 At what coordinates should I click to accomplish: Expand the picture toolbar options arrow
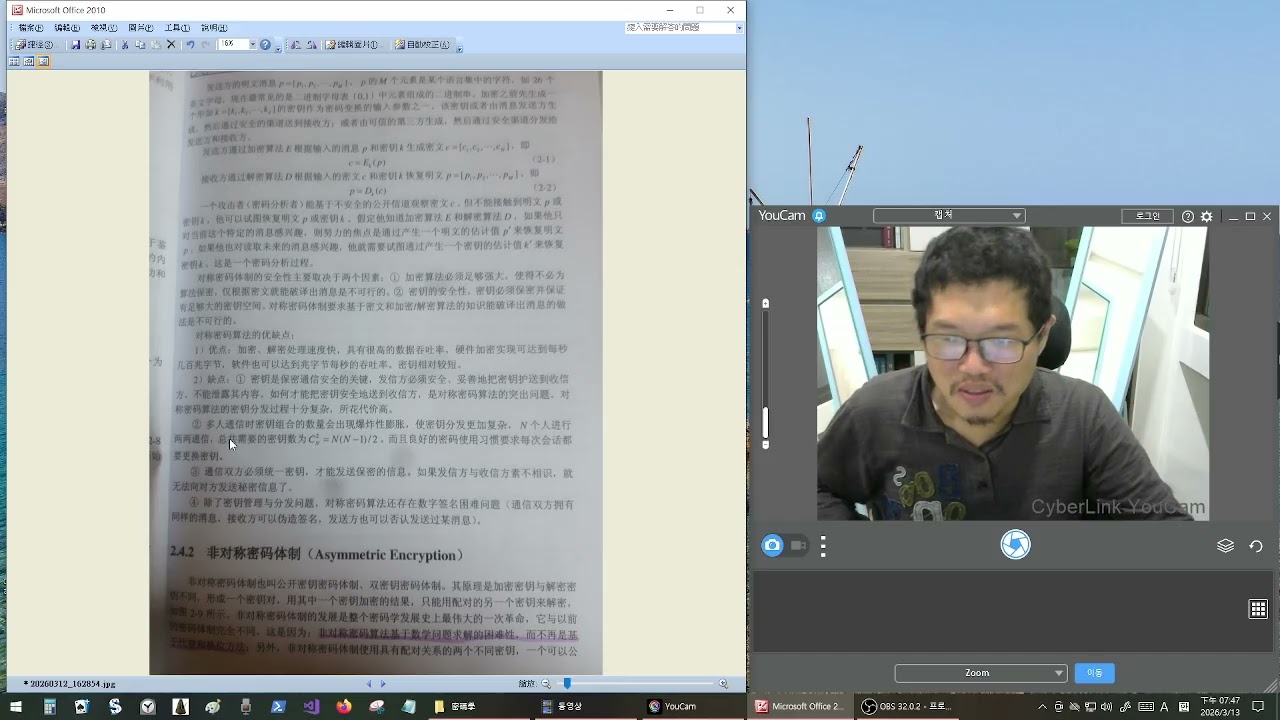pyautogui.click(x=459, y=47)
